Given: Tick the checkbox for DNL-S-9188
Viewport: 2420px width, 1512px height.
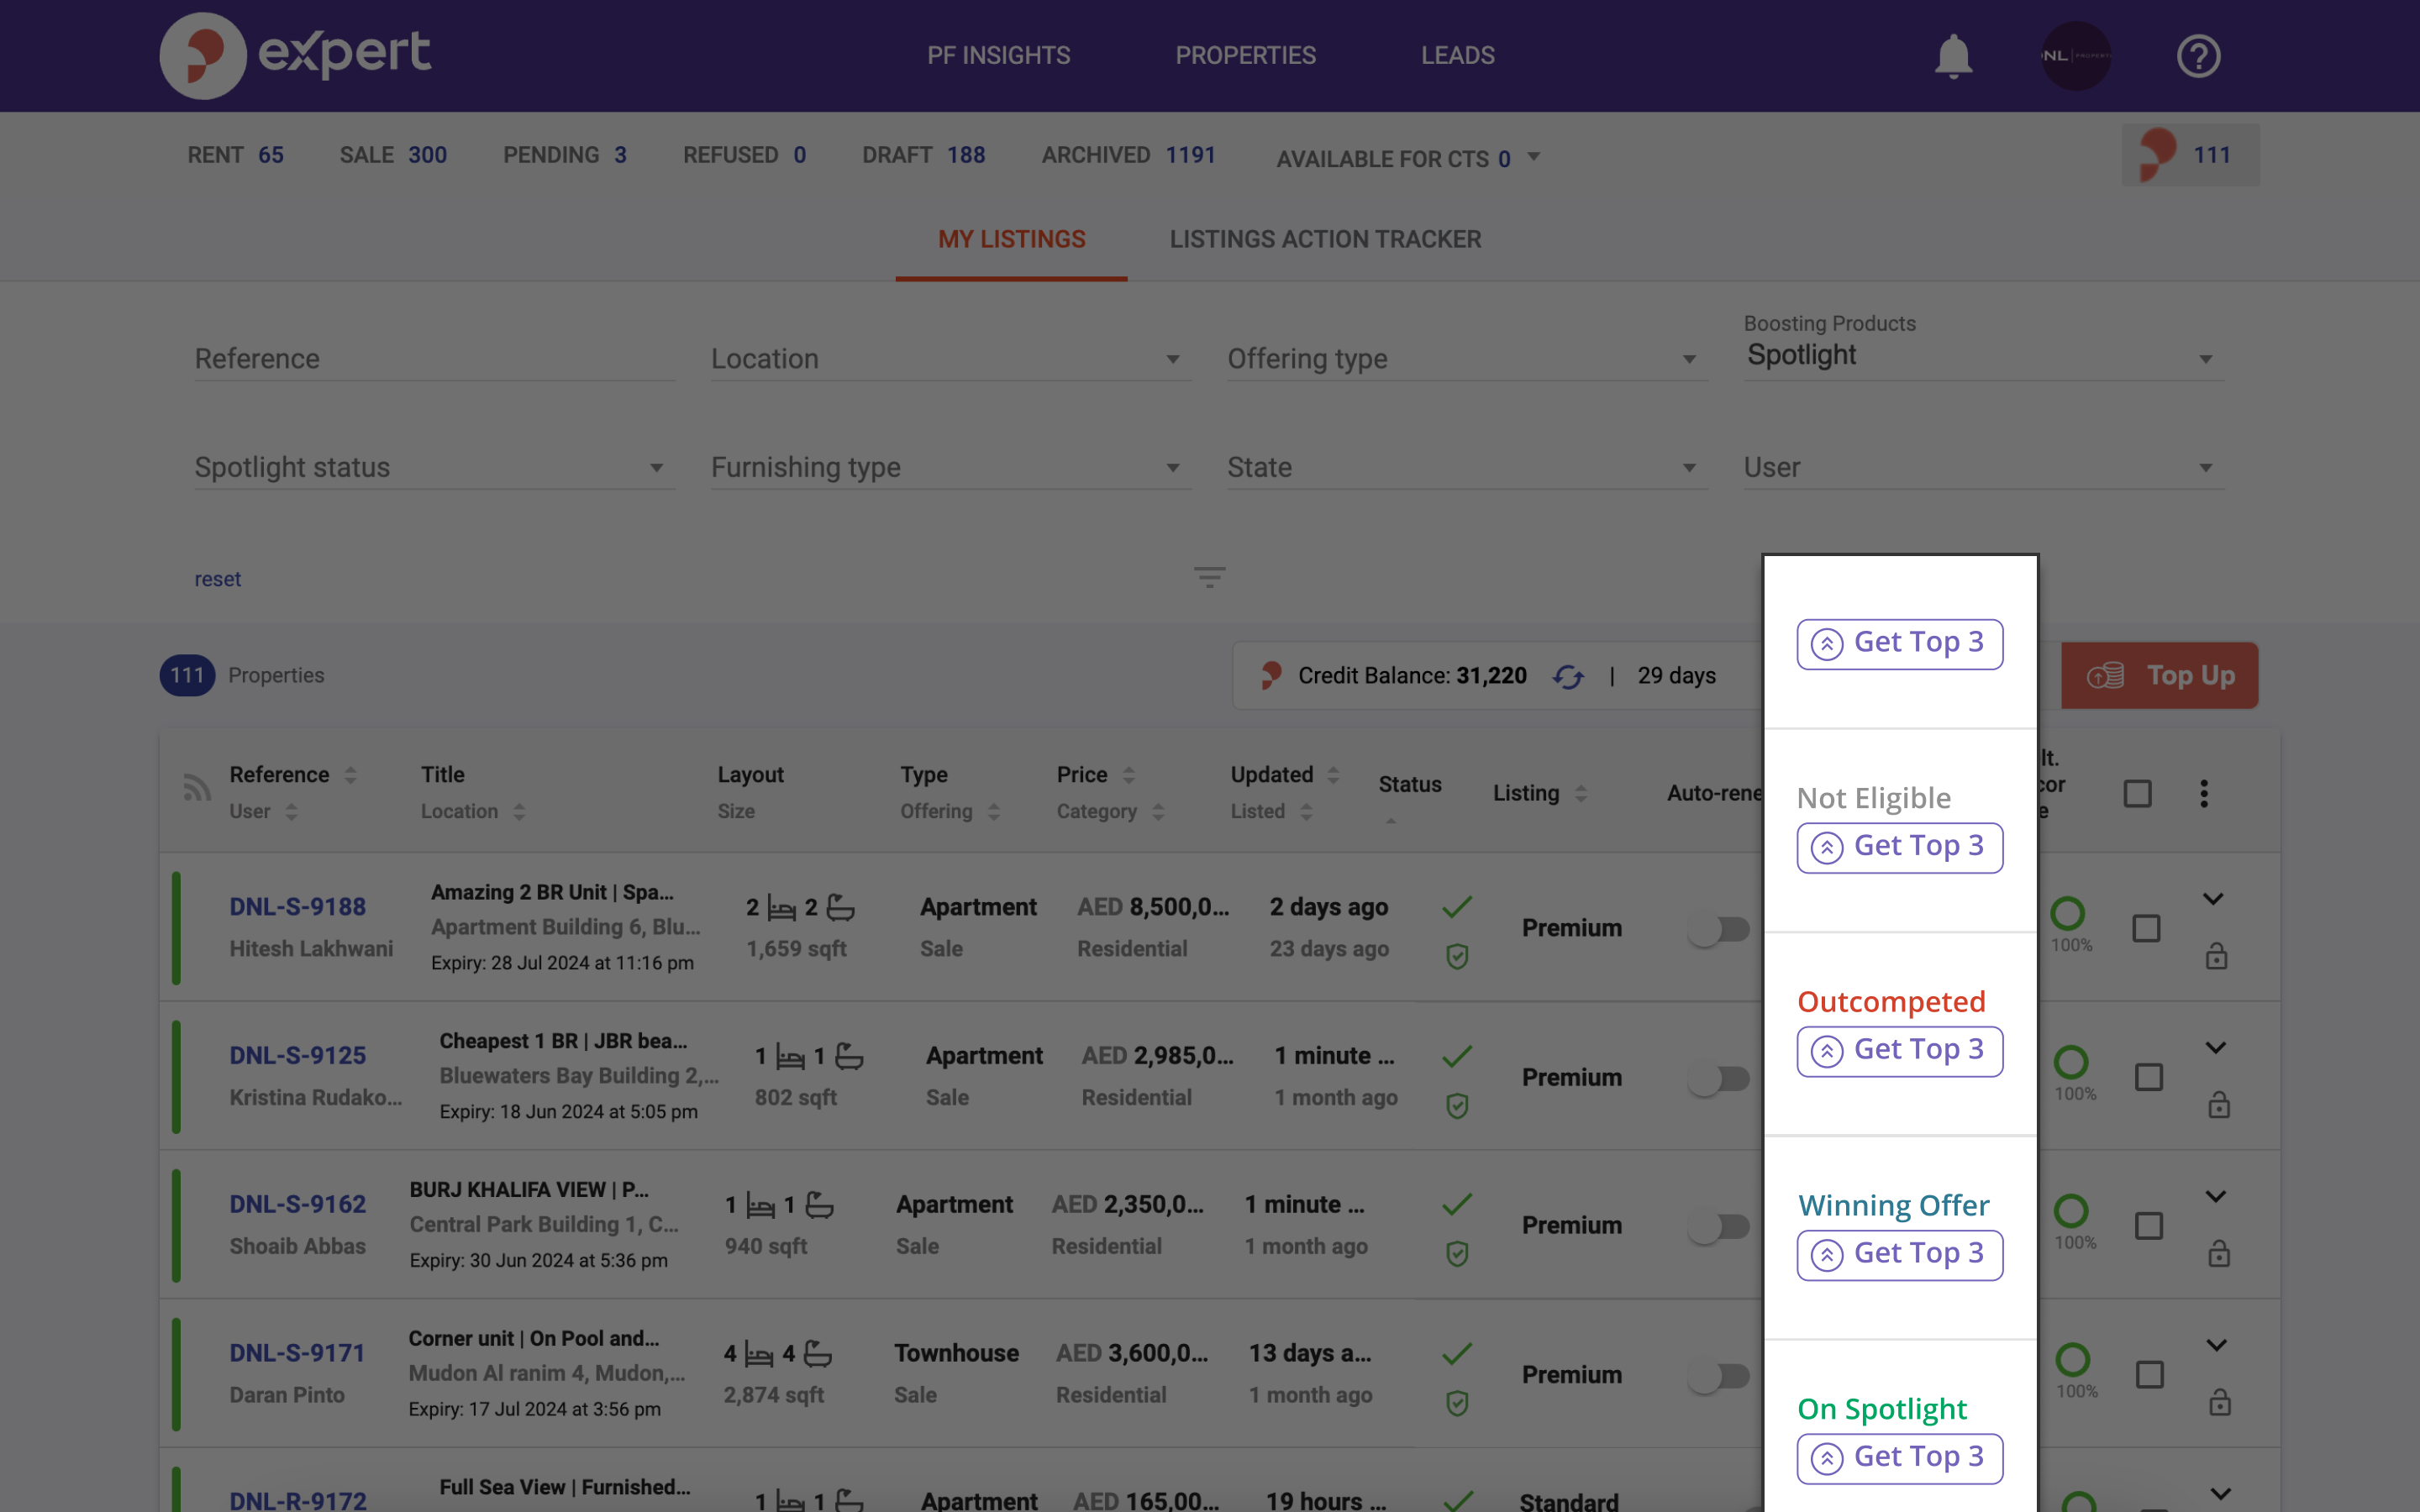Looking at the screenshot, I should (2146, 928).
